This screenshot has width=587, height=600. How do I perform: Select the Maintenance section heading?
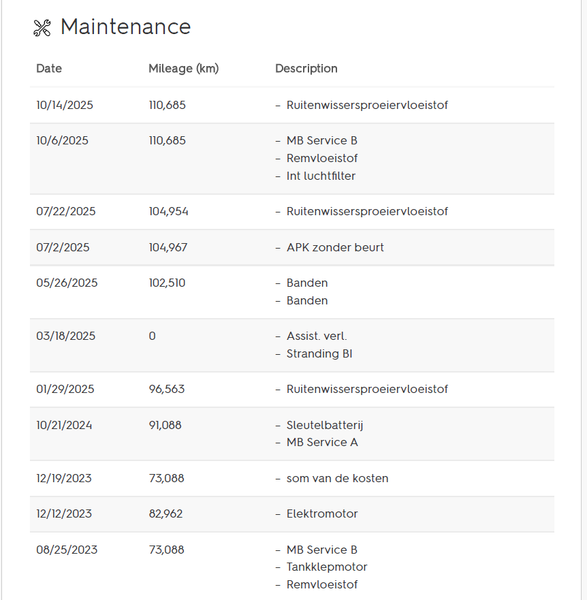(126, 27)
